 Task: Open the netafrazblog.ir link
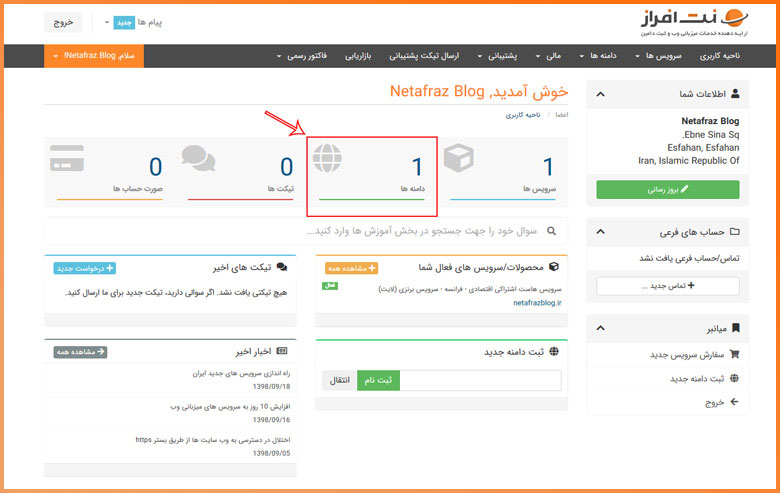point(537,302)
